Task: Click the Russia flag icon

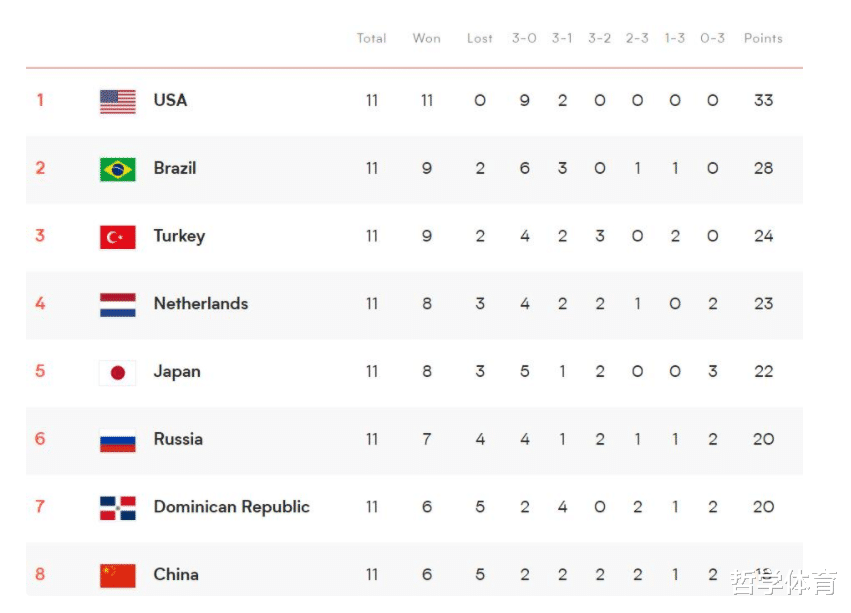Action: (x=118, y=440)
